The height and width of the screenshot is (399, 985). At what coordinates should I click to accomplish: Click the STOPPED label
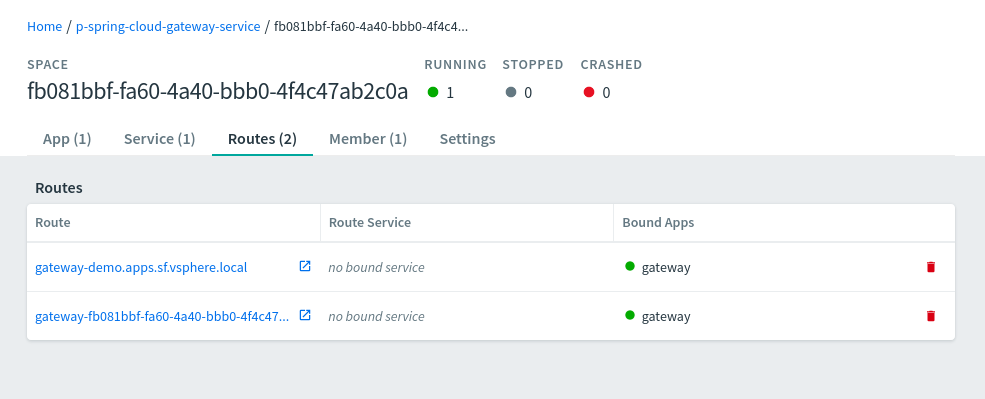(x=533, y=64)
